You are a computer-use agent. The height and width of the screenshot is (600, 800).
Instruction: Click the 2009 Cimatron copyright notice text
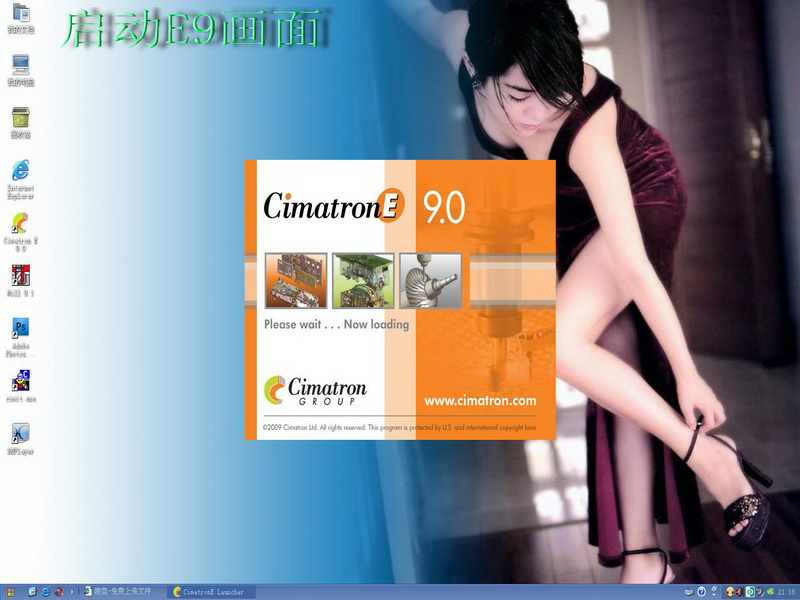[399, 428]
